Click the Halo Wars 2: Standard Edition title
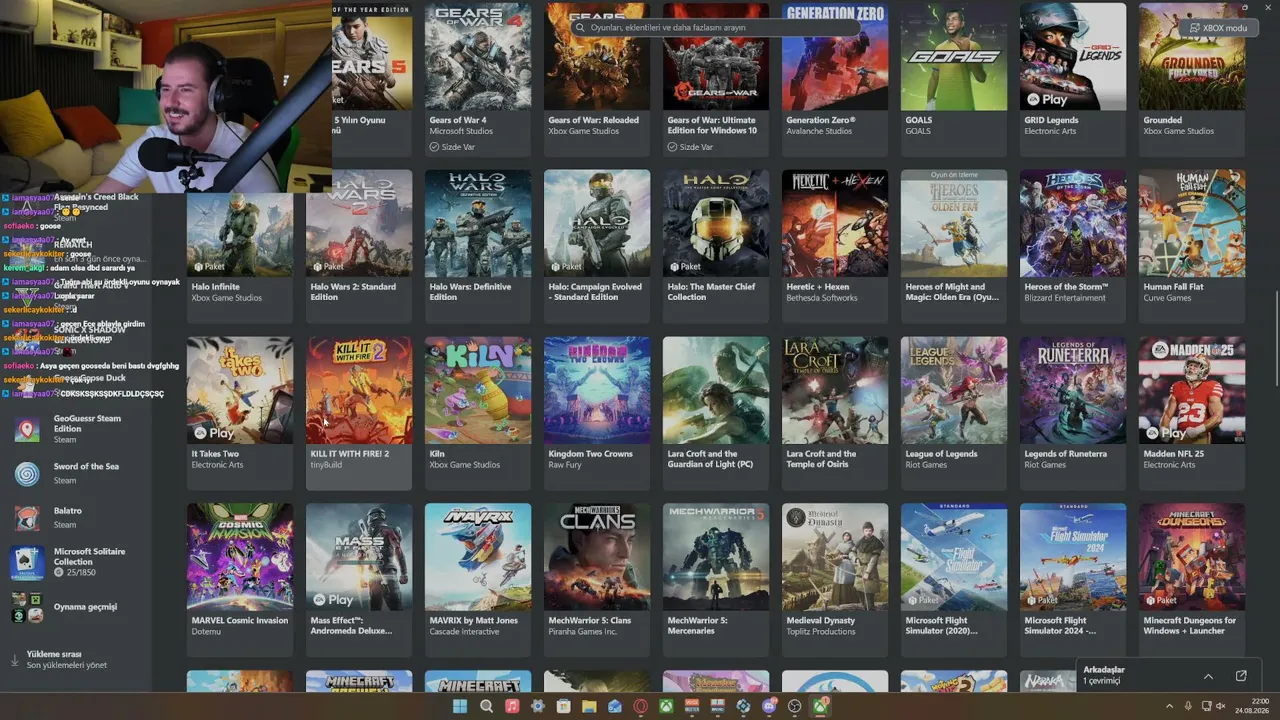 click(x=354, y=292)
